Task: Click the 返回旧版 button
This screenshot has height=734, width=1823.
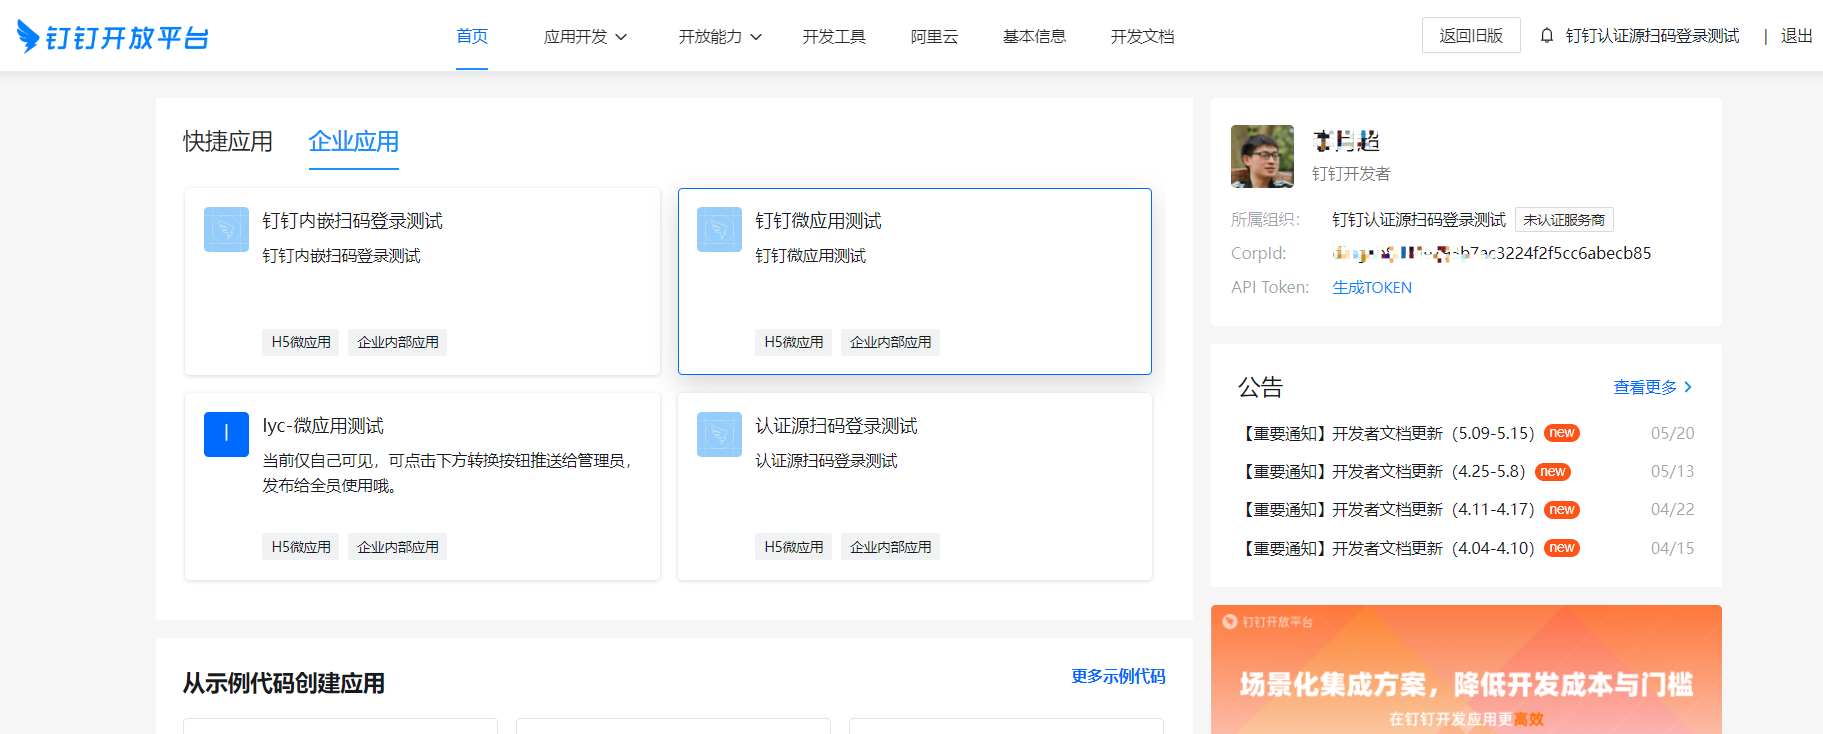Action: 1470,36
